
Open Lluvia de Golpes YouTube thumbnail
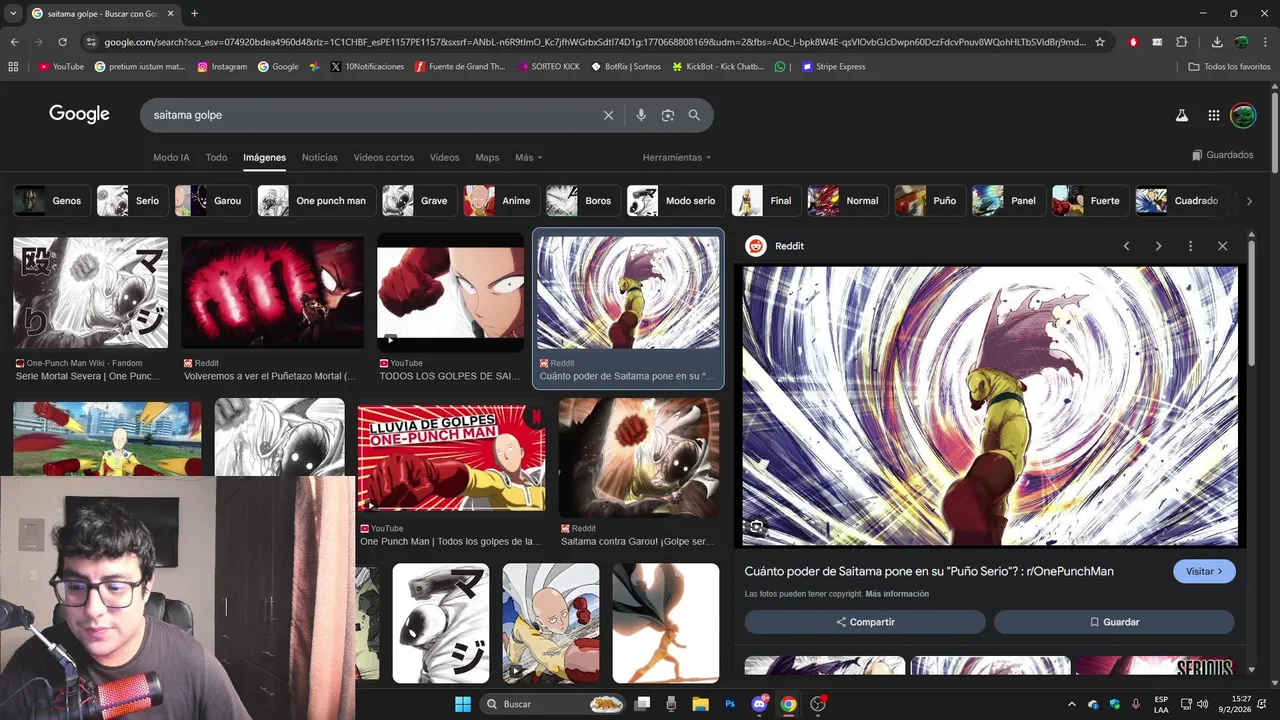pyautogui.click(x=451, y=458)
